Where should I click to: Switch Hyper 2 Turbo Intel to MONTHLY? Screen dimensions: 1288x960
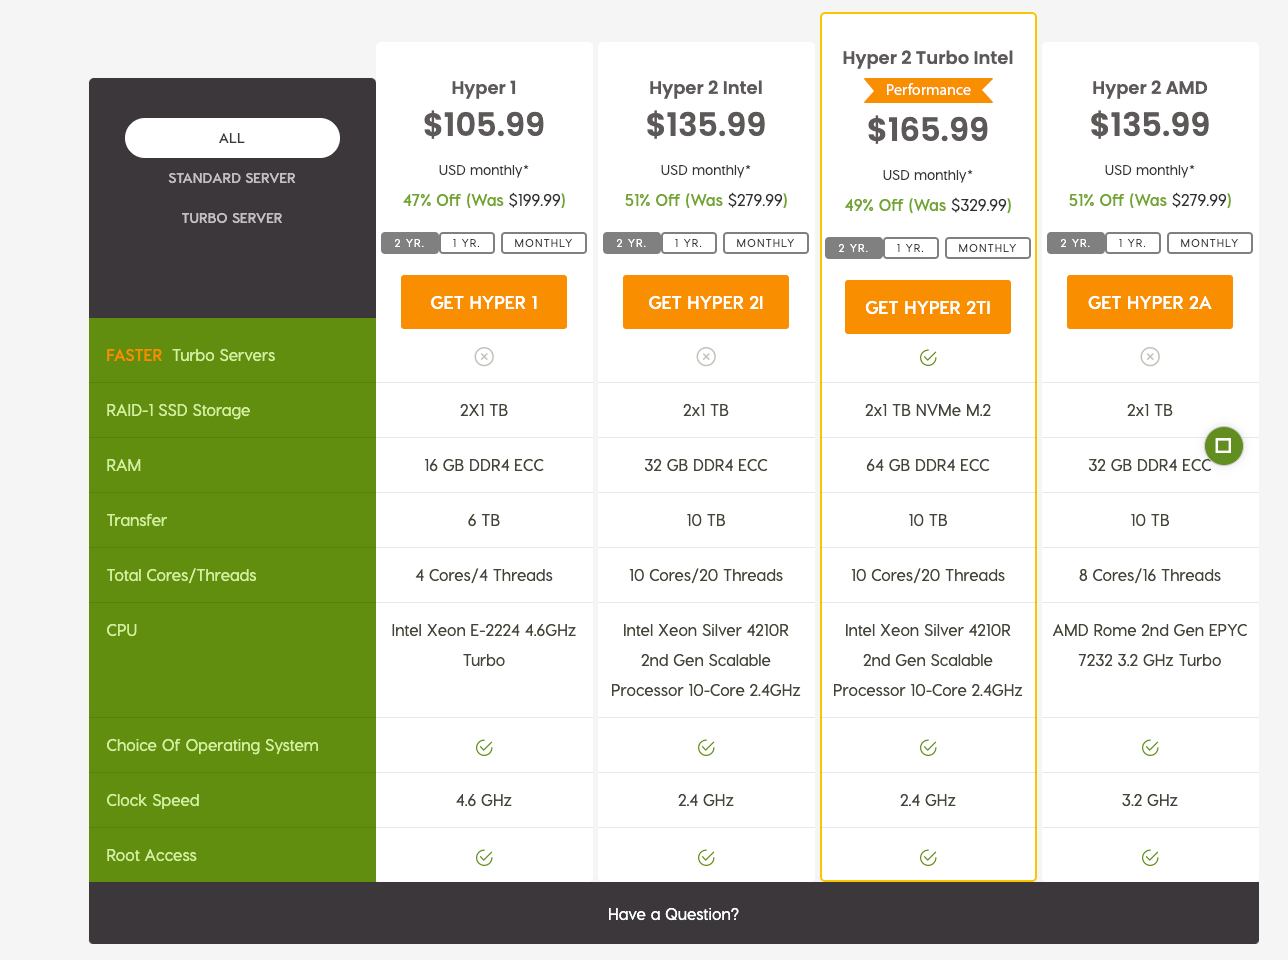tap(987, 248)
